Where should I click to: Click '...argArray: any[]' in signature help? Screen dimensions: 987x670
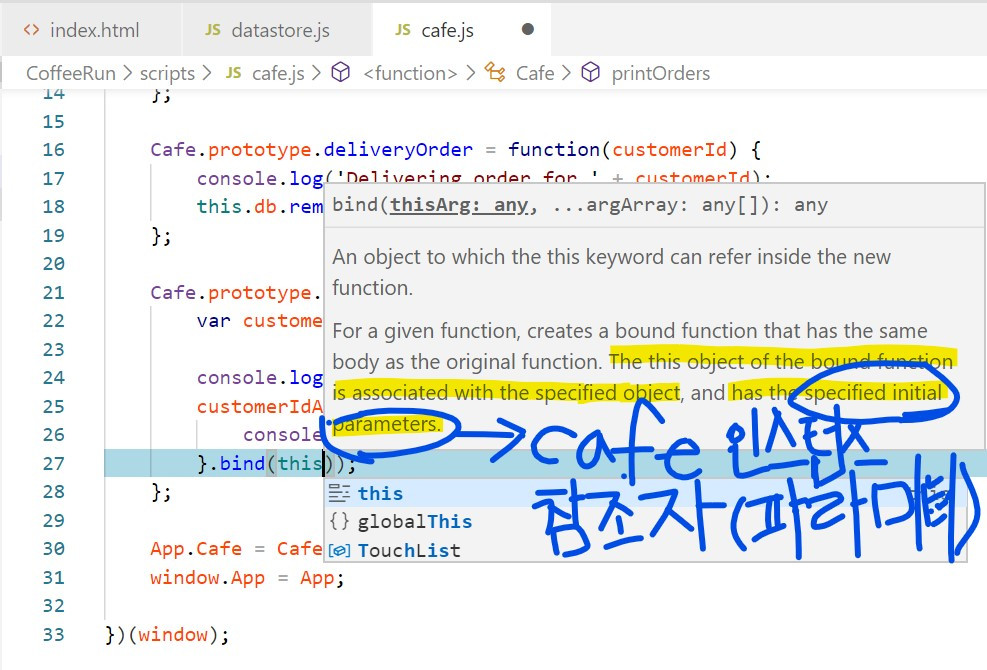point(657,205)
